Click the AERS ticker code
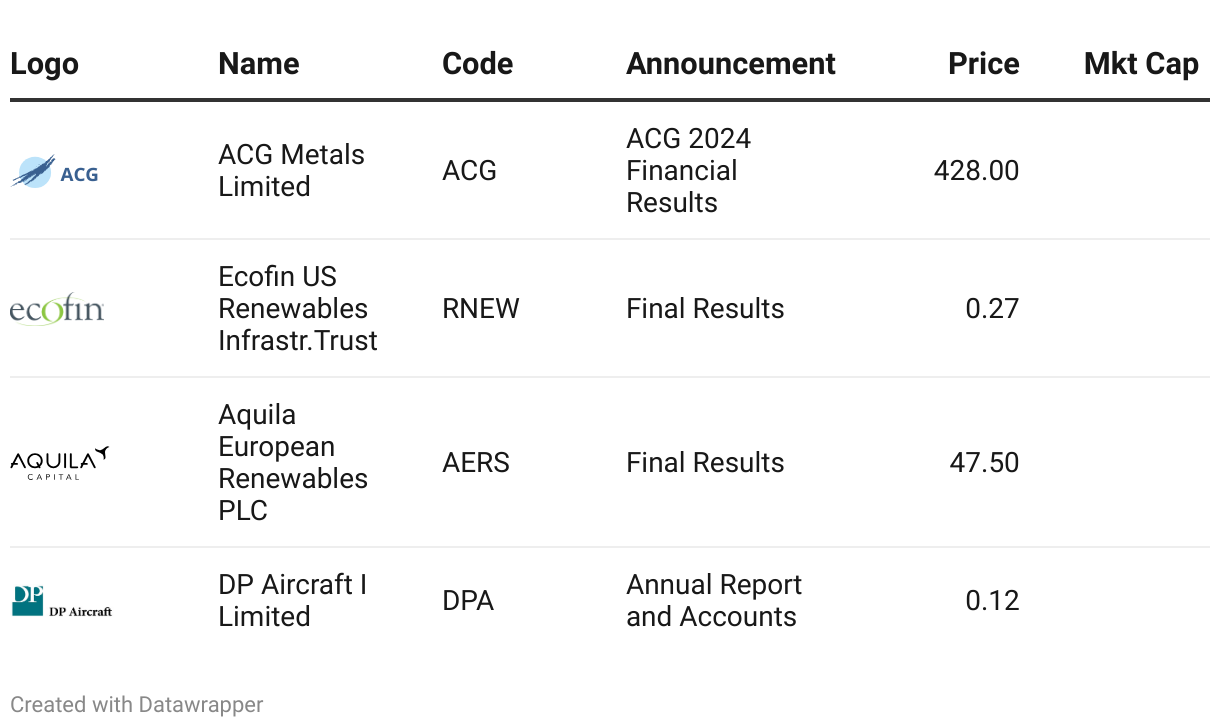This screenshot has width=1220, height=728. coord(475,463)
